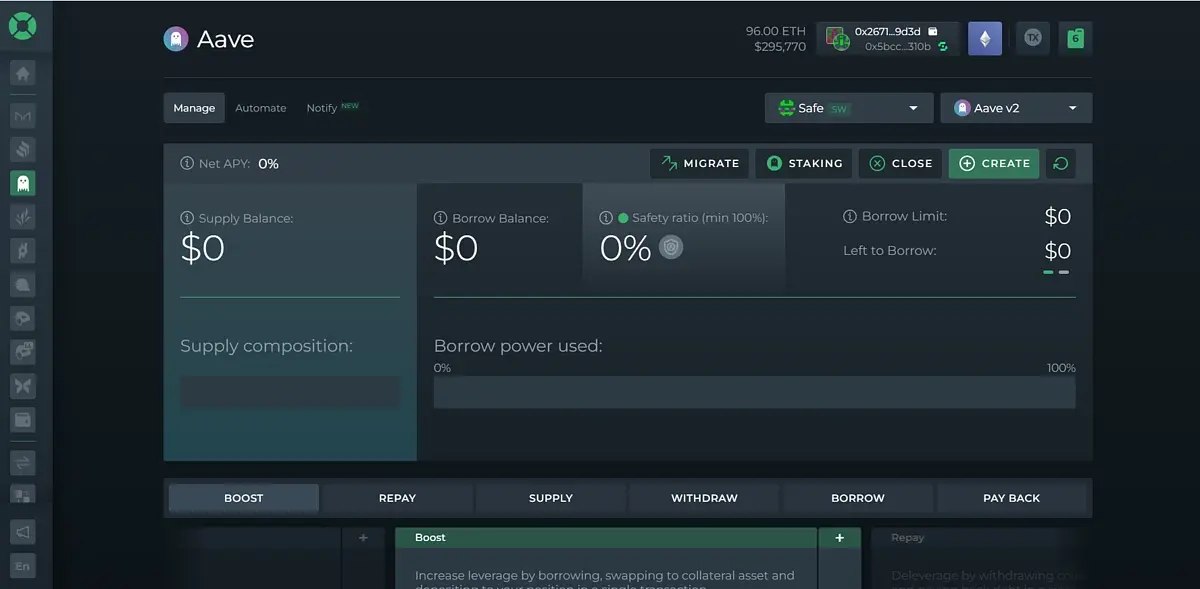Click the info icon beside Safety ratio

coord(606,217)
